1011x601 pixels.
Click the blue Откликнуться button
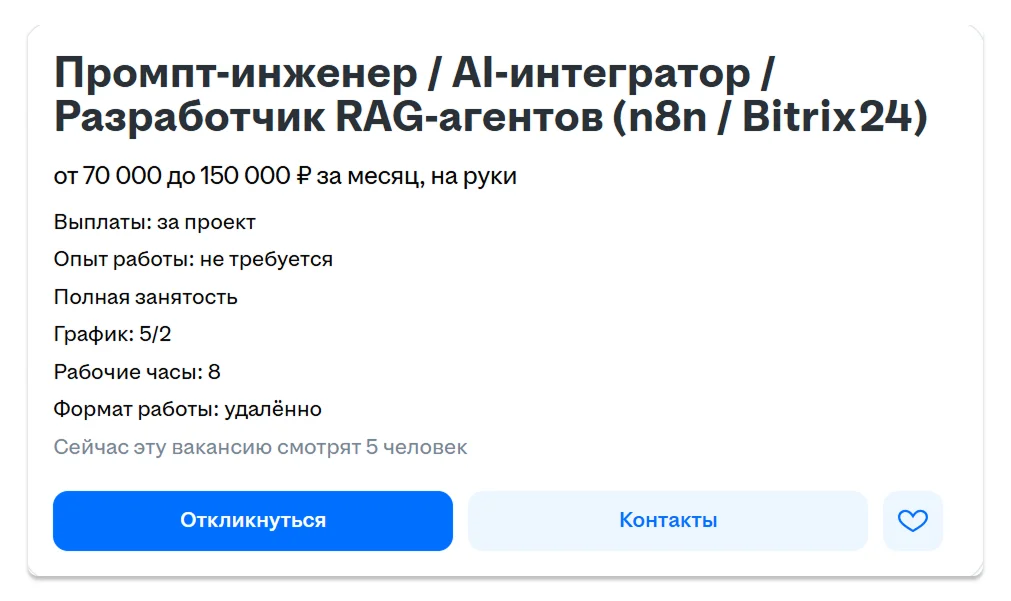[x=252, y=521]
